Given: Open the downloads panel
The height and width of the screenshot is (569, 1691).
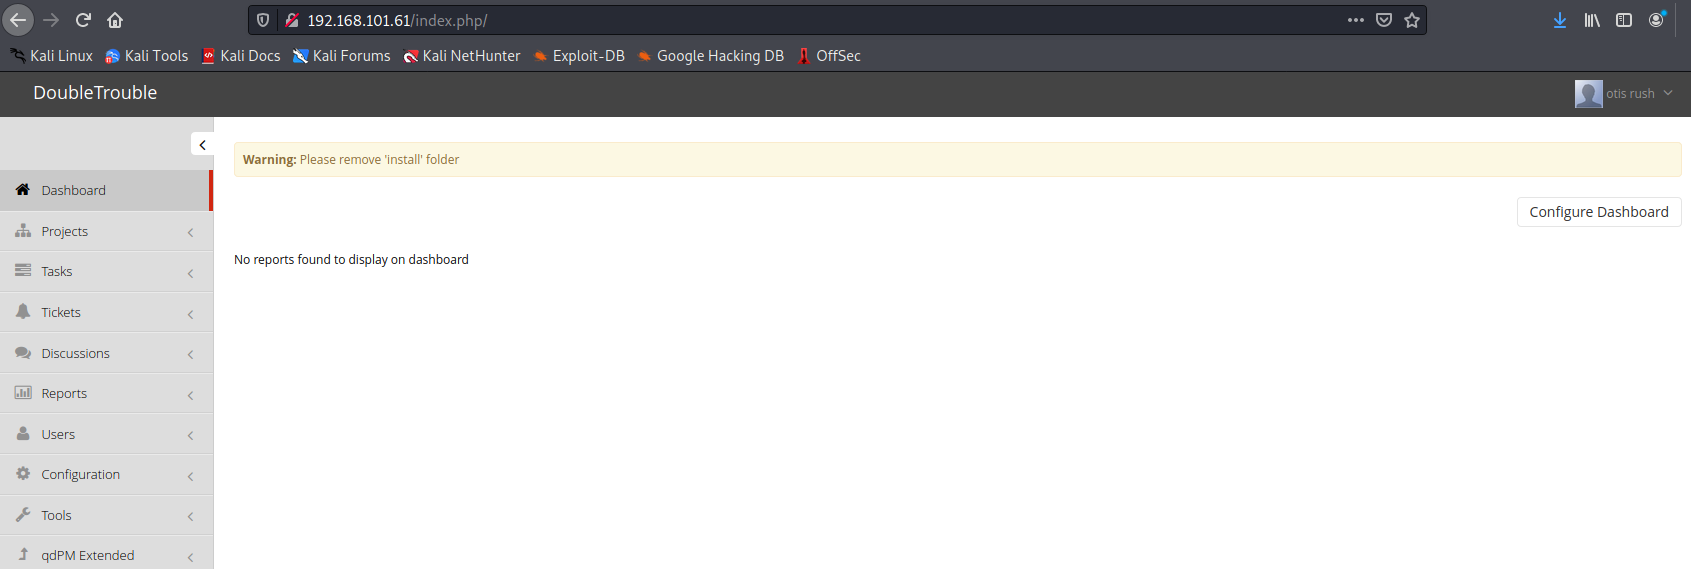Looking at the screenshot, I should tap(1560, 20).
